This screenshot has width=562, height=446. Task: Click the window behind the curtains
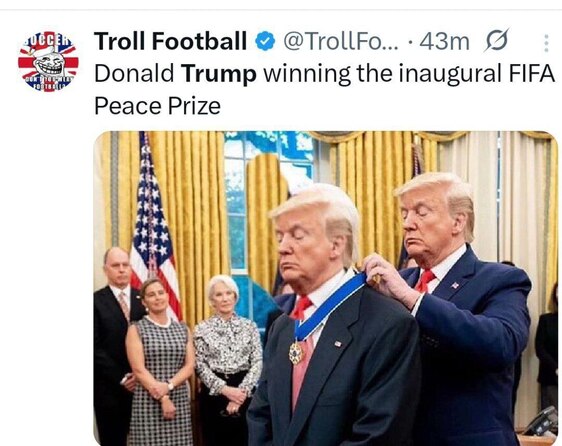pyautogui.click(x=270, y=201)
